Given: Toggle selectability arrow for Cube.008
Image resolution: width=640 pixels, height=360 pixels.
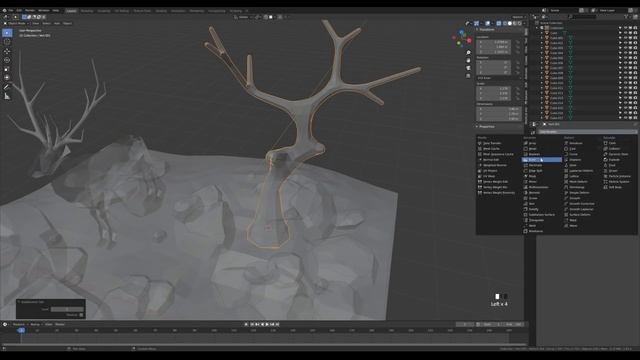Looking at the screenshot, I should coord(620,73).
